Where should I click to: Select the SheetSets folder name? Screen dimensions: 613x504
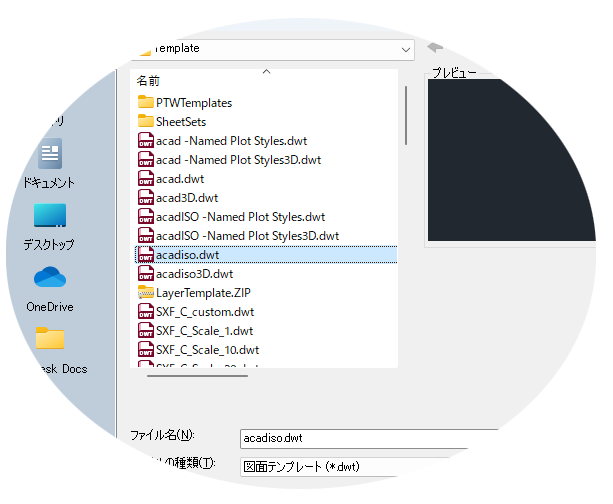point(181,122)
